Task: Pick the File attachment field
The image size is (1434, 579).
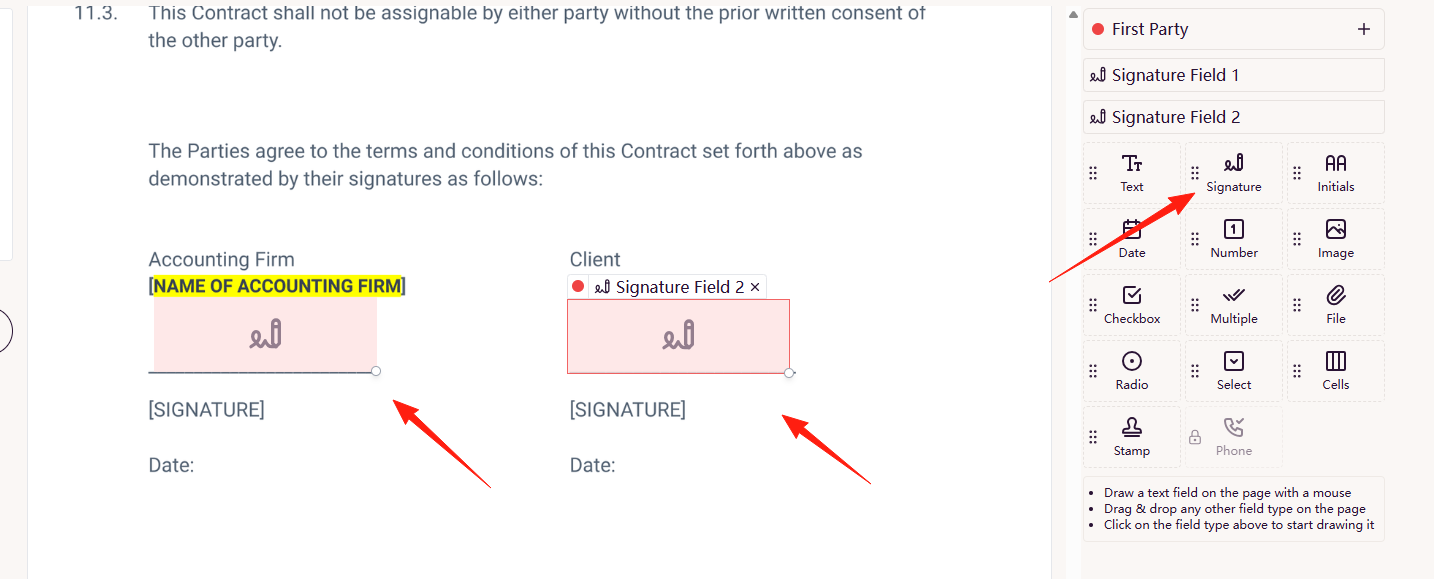Action: 1336,305
